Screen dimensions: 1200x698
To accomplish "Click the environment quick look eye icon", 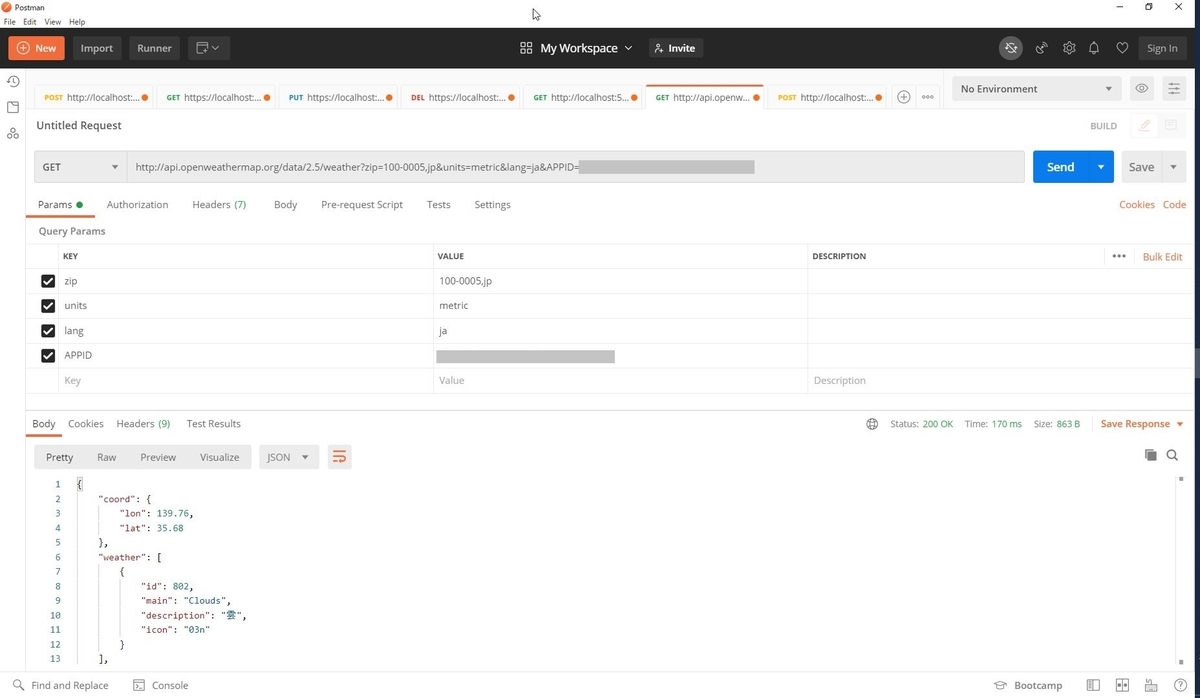I will pos(1141,89).
